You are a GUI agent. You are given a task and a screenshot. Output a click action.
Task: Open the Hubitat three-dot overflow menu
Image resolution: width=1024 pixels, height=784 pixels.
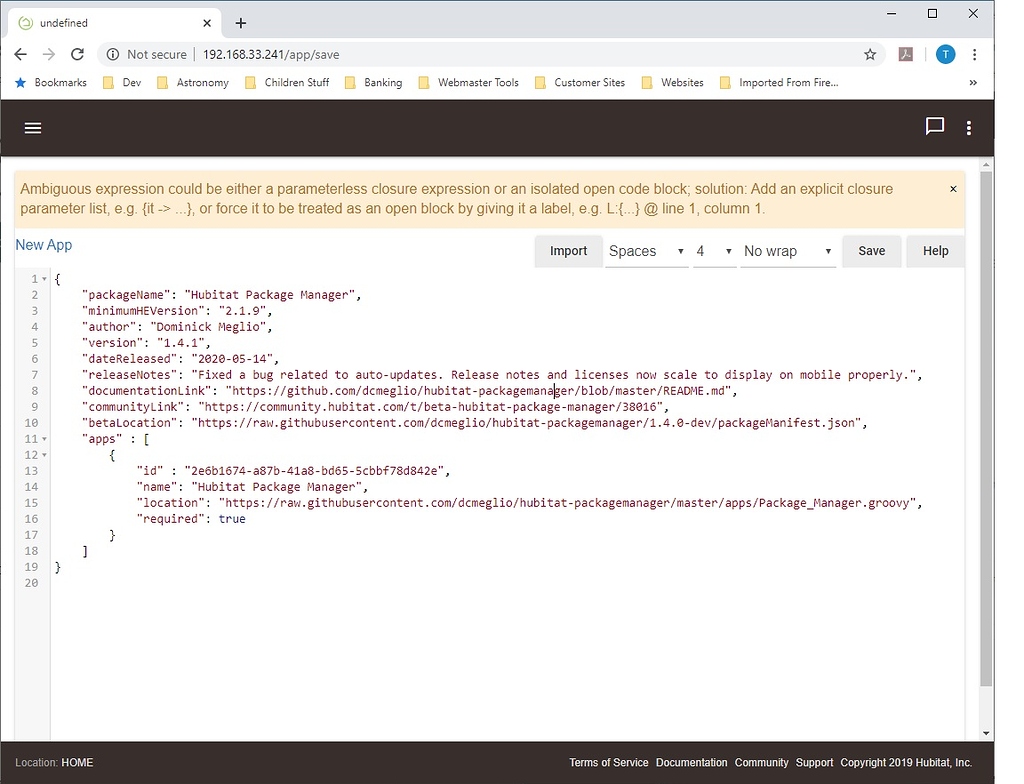(x=969, y=127)
